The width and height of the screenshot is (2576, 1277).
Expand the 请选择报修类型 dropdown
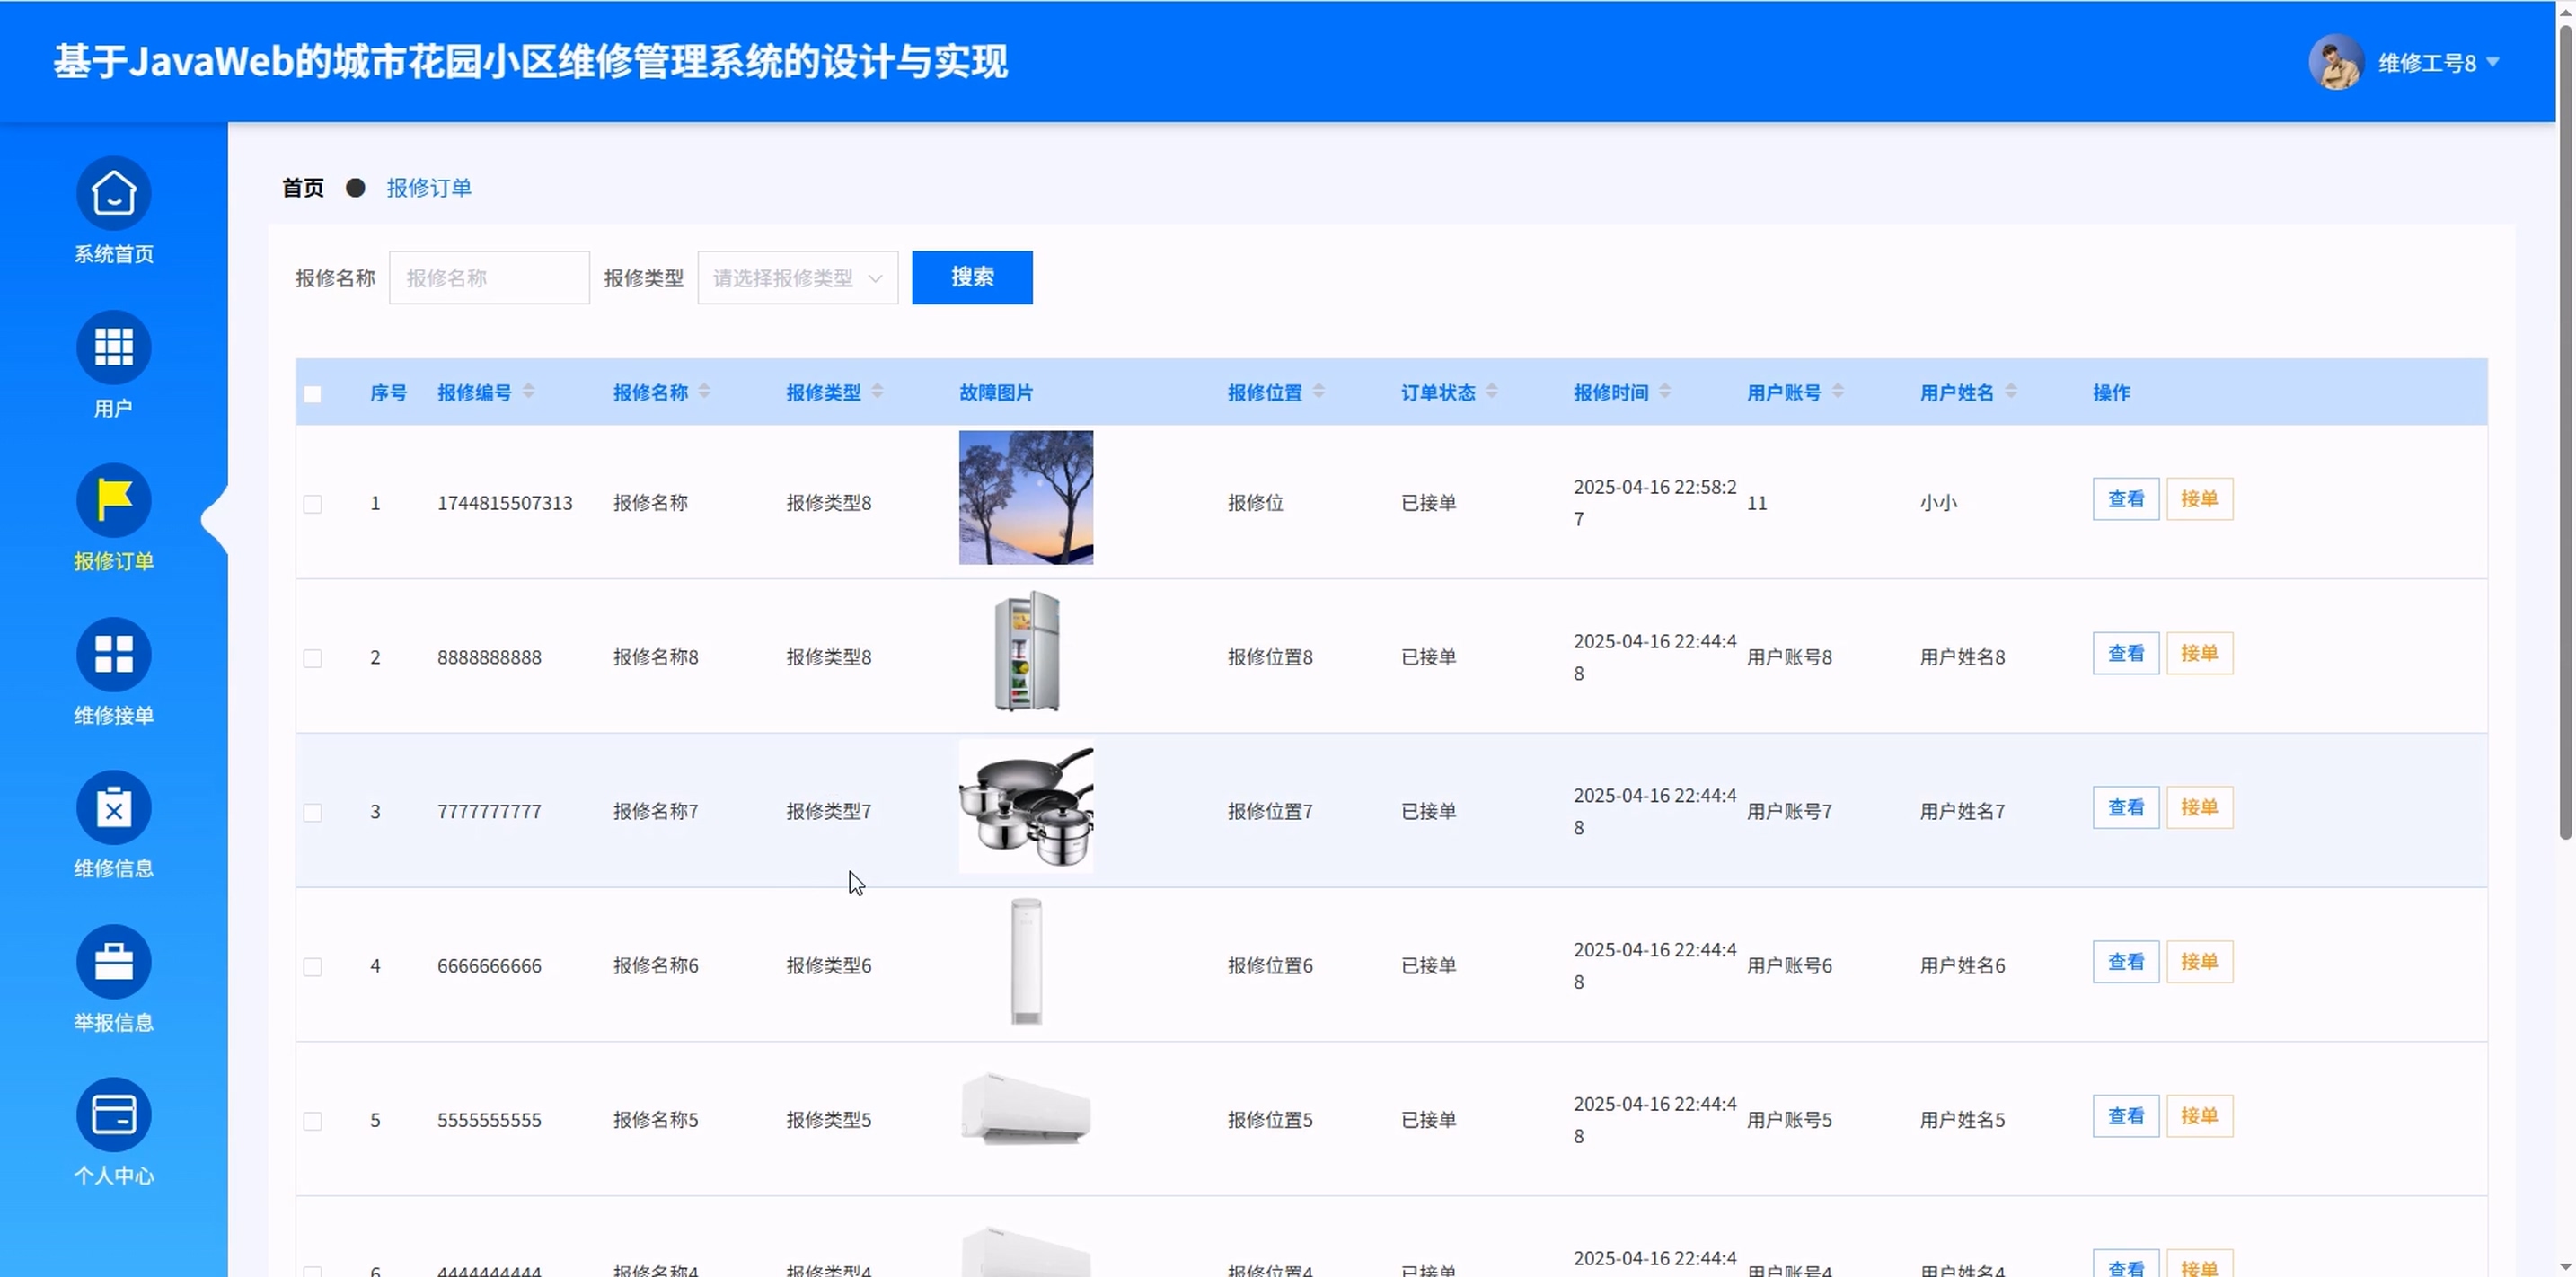tap(797, 278)
